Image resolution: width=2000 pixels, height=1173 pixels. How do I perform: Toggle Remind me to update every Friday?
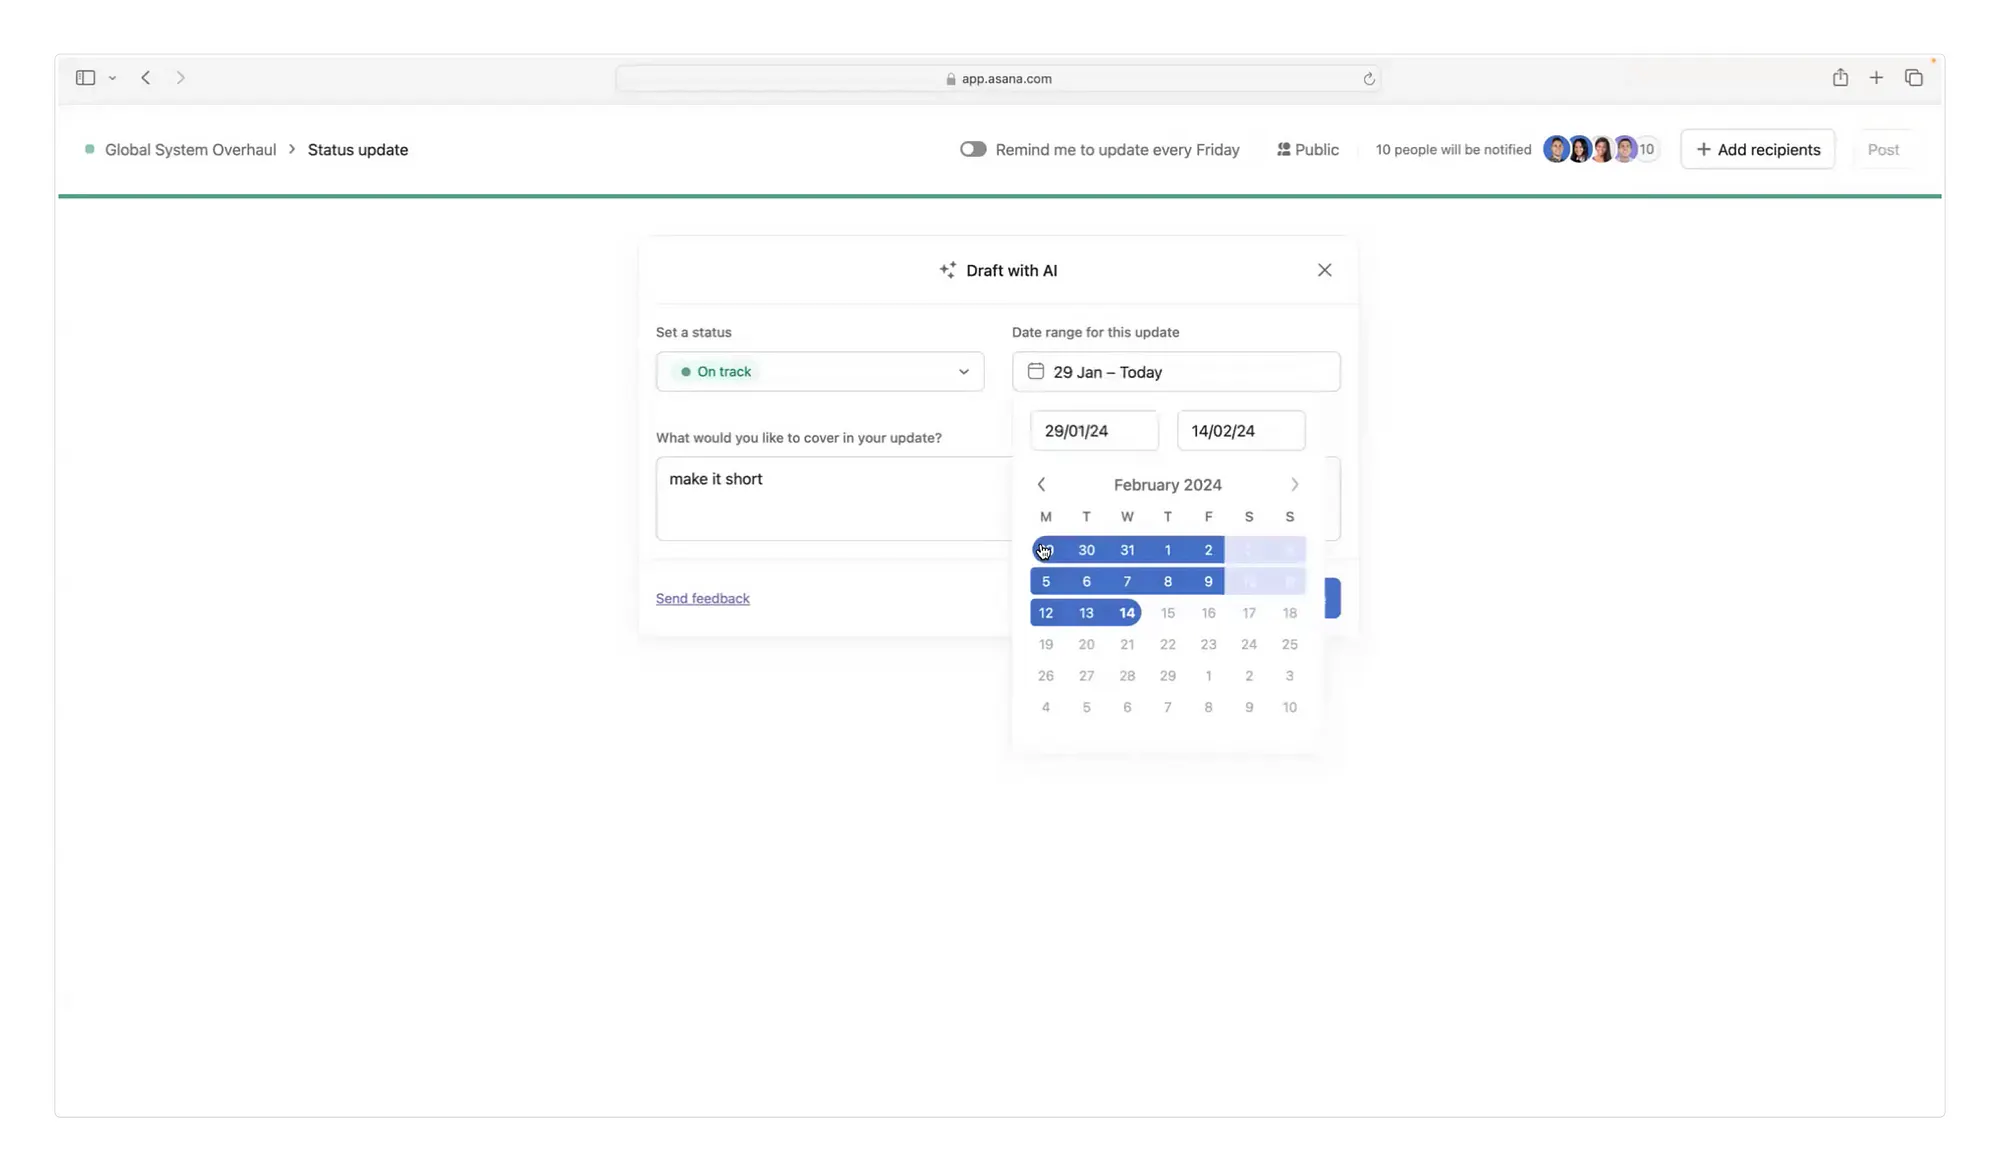coord(972,149)
